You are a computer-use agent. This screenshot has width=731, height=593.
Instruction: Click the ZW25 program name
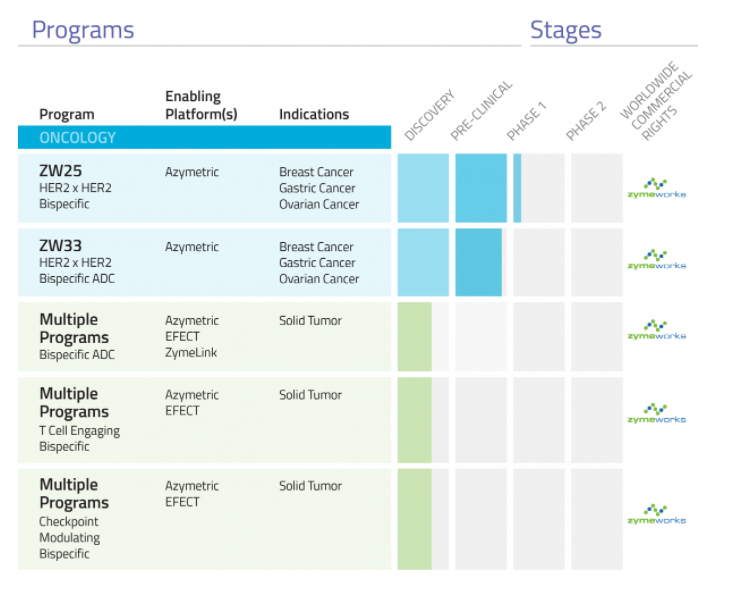point(61,171)
